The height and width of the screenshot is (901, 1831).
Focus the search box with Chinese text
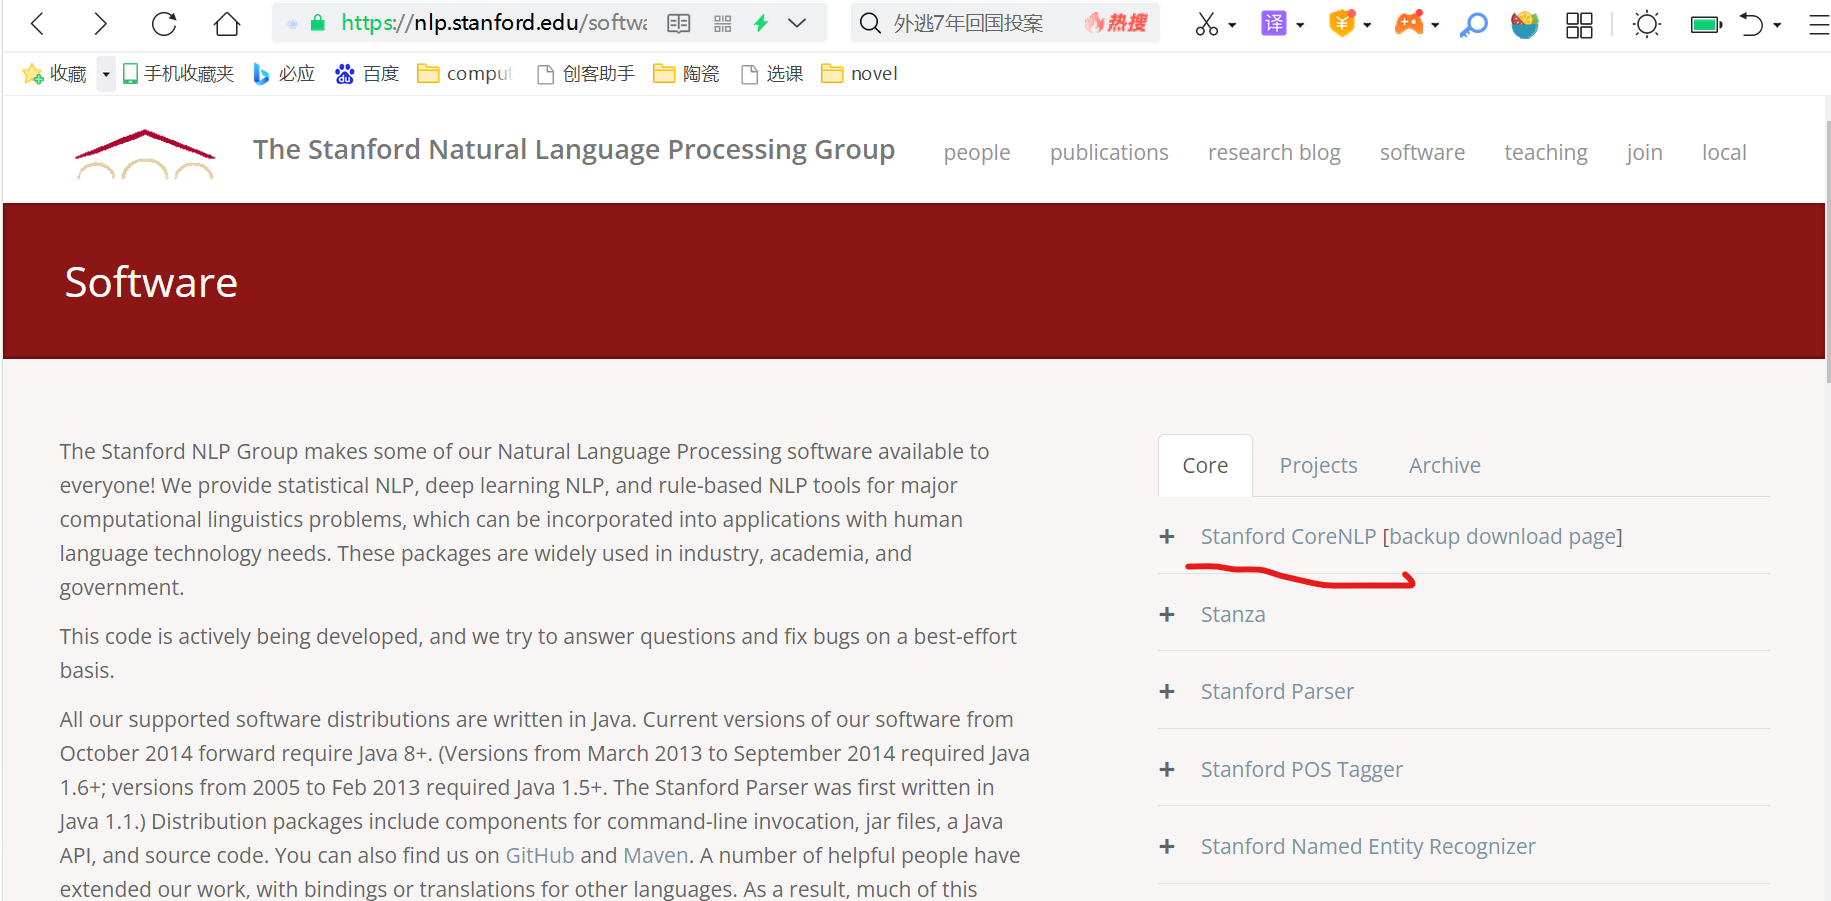click(x=968, y=23)
